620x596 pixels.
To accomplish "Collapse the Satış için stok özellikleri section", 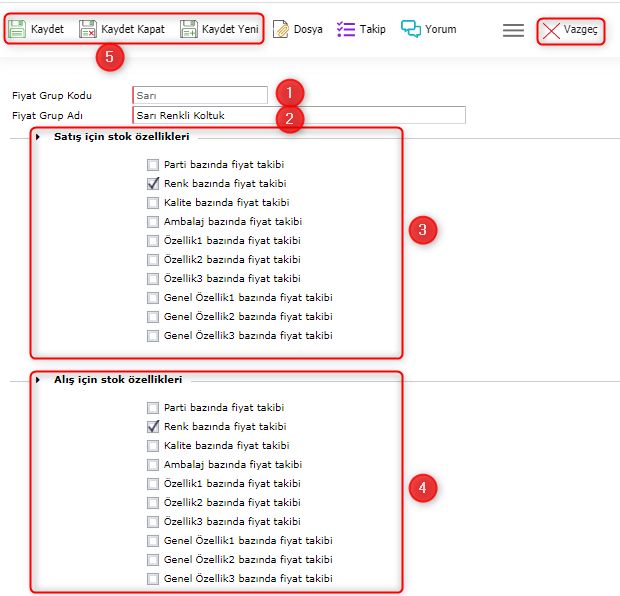I will click(x=39, y=136).
